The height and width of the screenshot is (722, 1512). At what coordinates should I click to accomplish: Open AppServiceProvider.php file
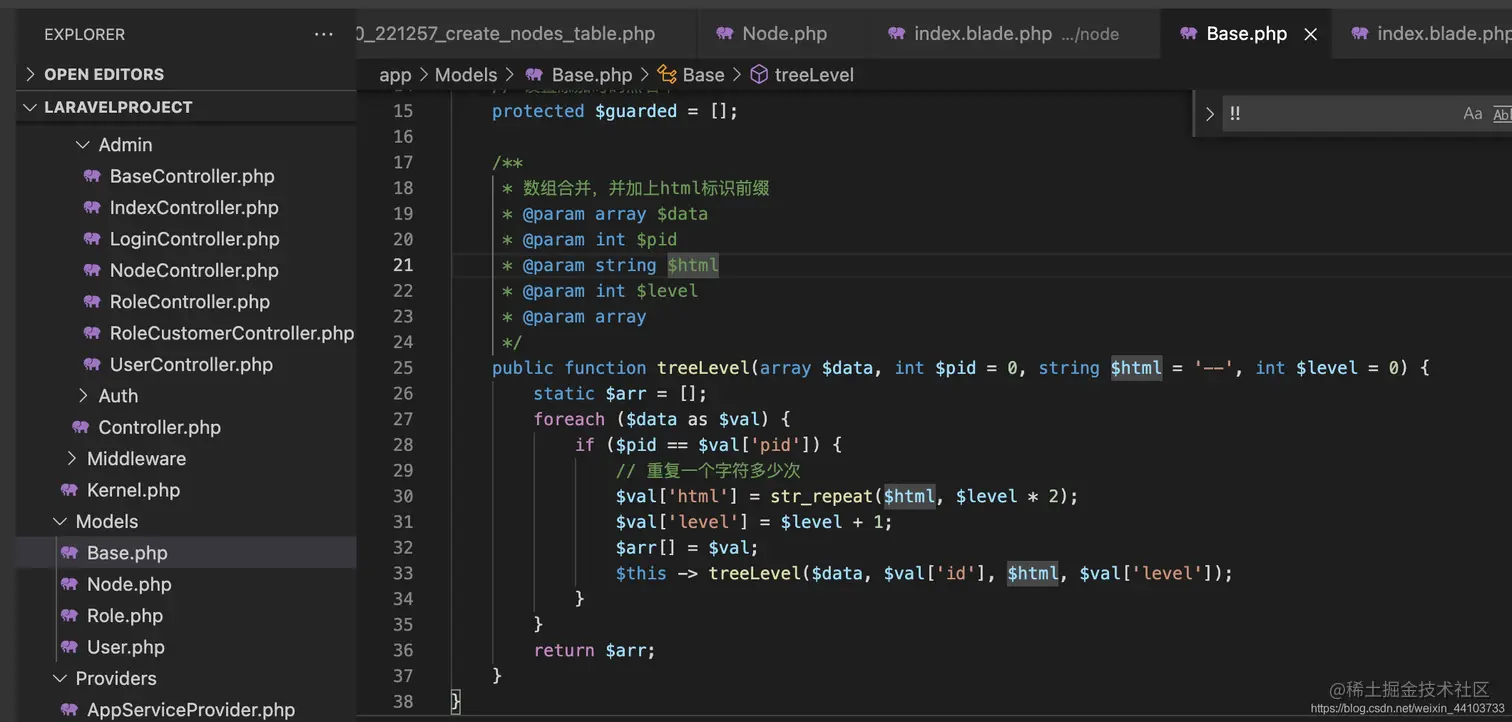click(191, 710)
